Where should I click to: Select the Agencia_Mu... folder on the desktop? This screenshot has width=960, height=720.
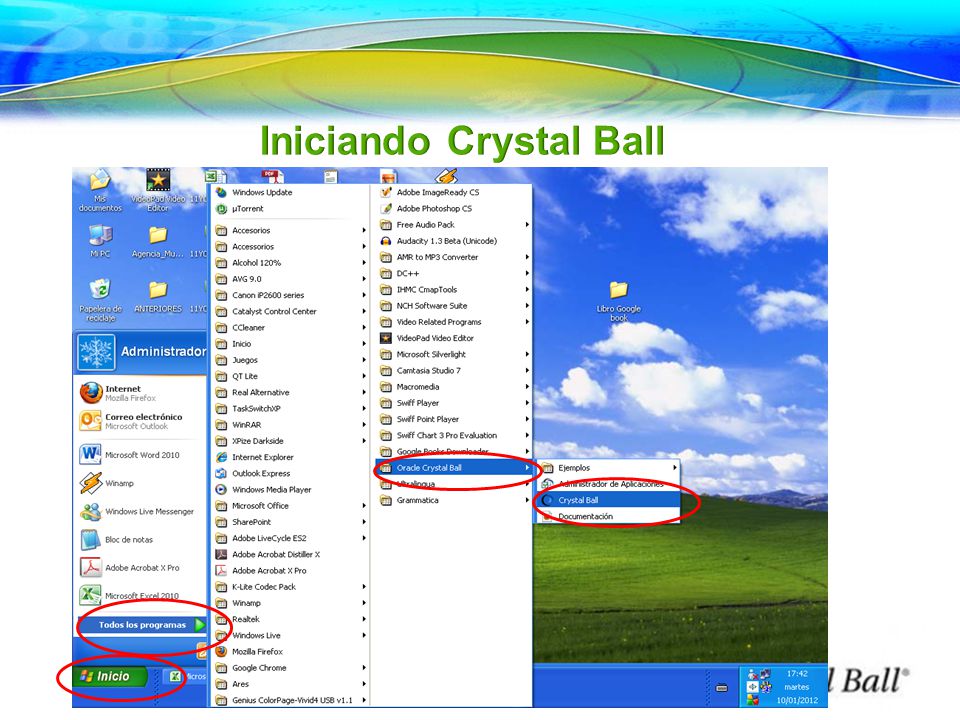pos(157,242)
